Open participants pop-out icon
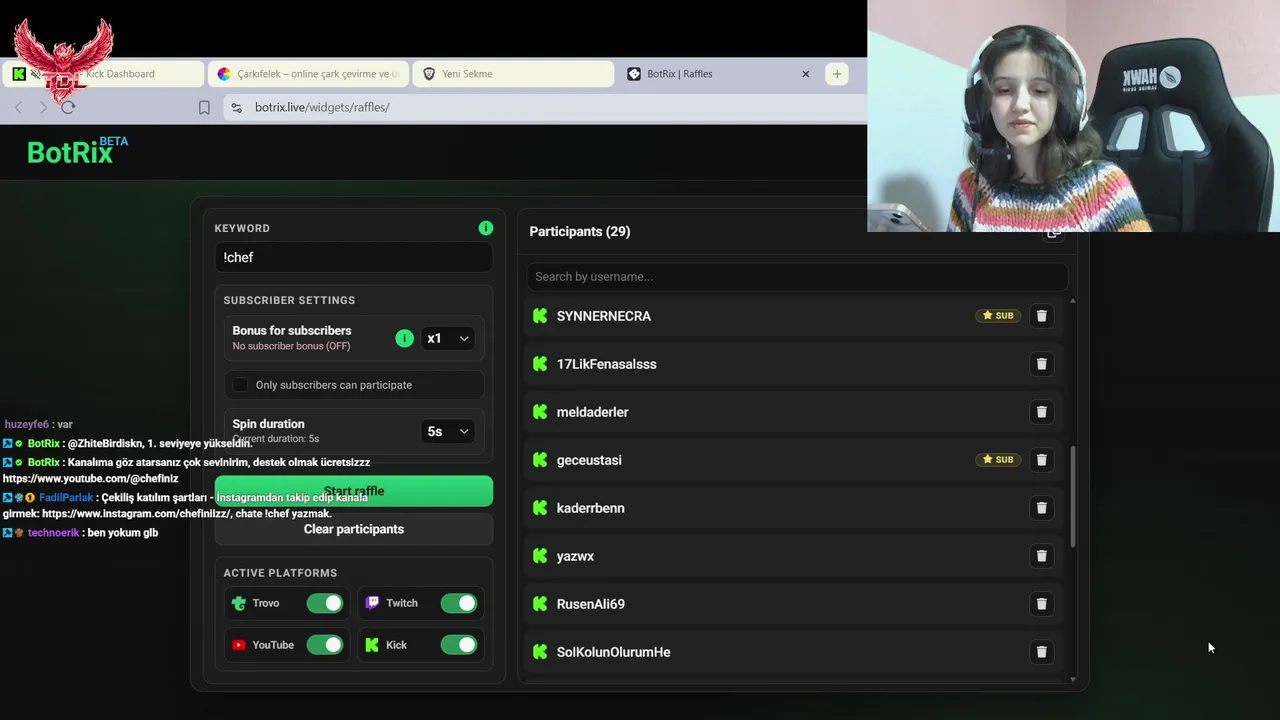Image resolution: width=1280 pixels, height=720 pixels. point(1053,234)
